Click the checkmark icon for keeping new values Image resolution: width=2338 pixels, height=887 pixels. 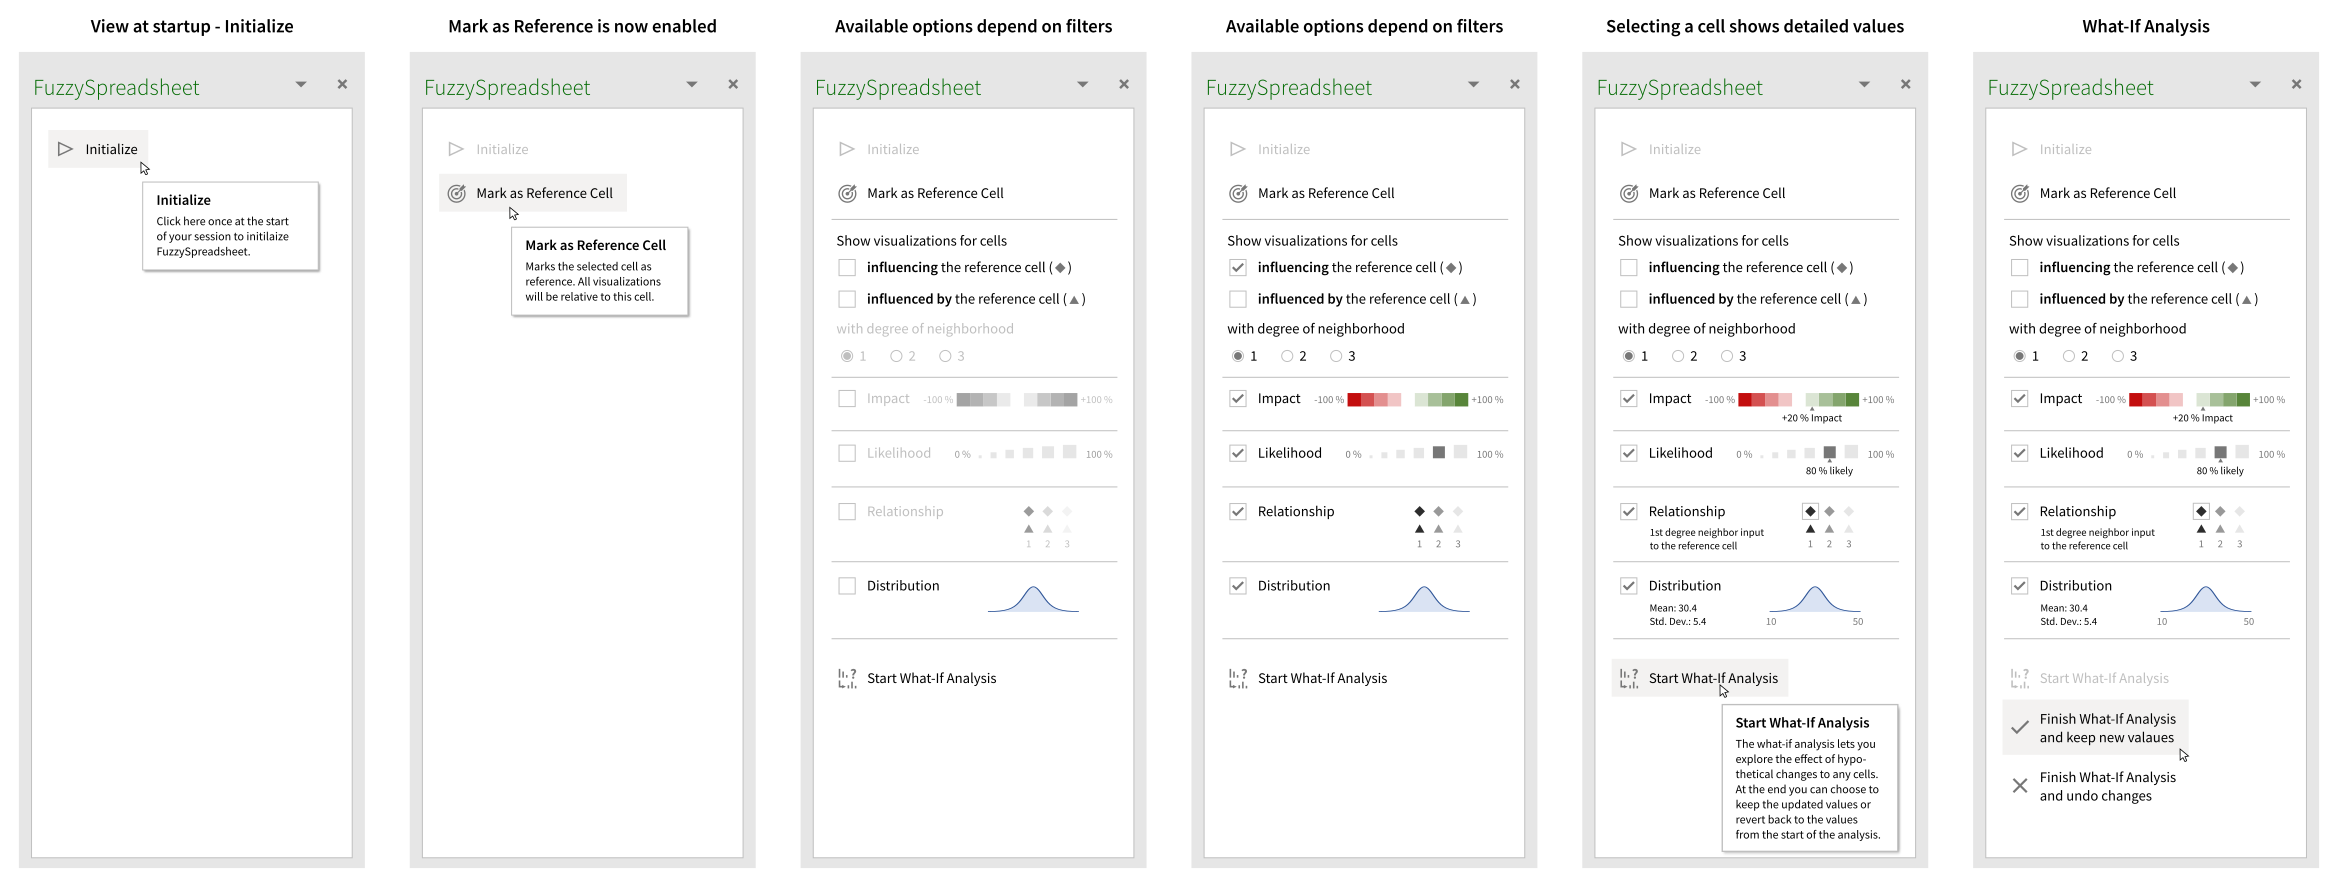point(2019,727)
